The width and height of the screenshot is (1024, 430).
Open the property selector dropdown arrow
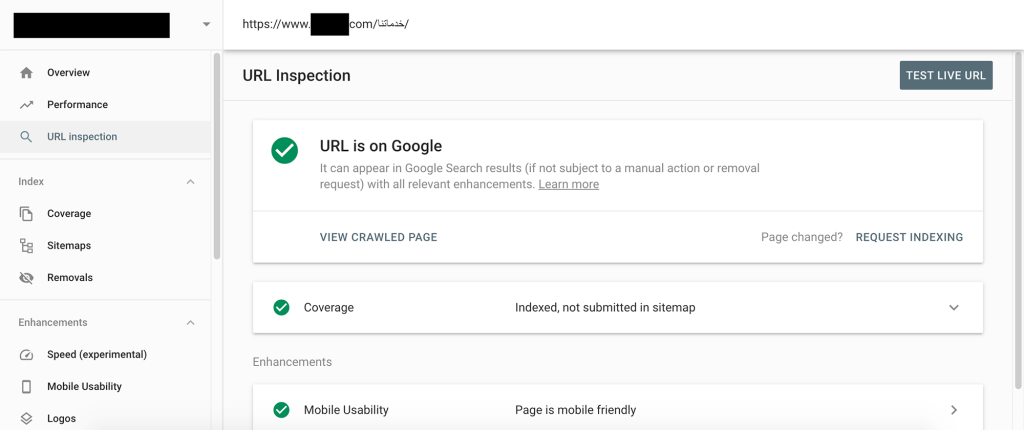pos(206,24)
